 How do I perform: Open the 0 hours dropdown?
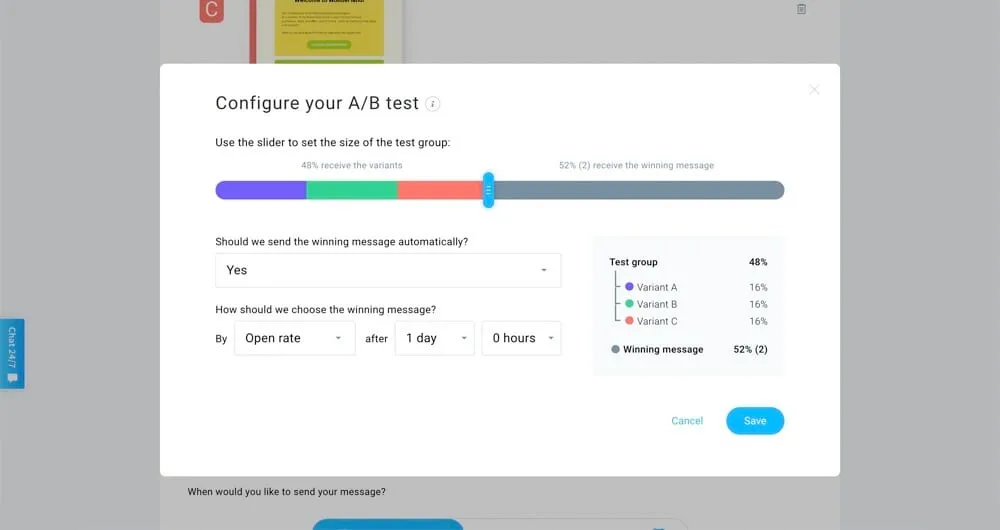pos(521,338)
